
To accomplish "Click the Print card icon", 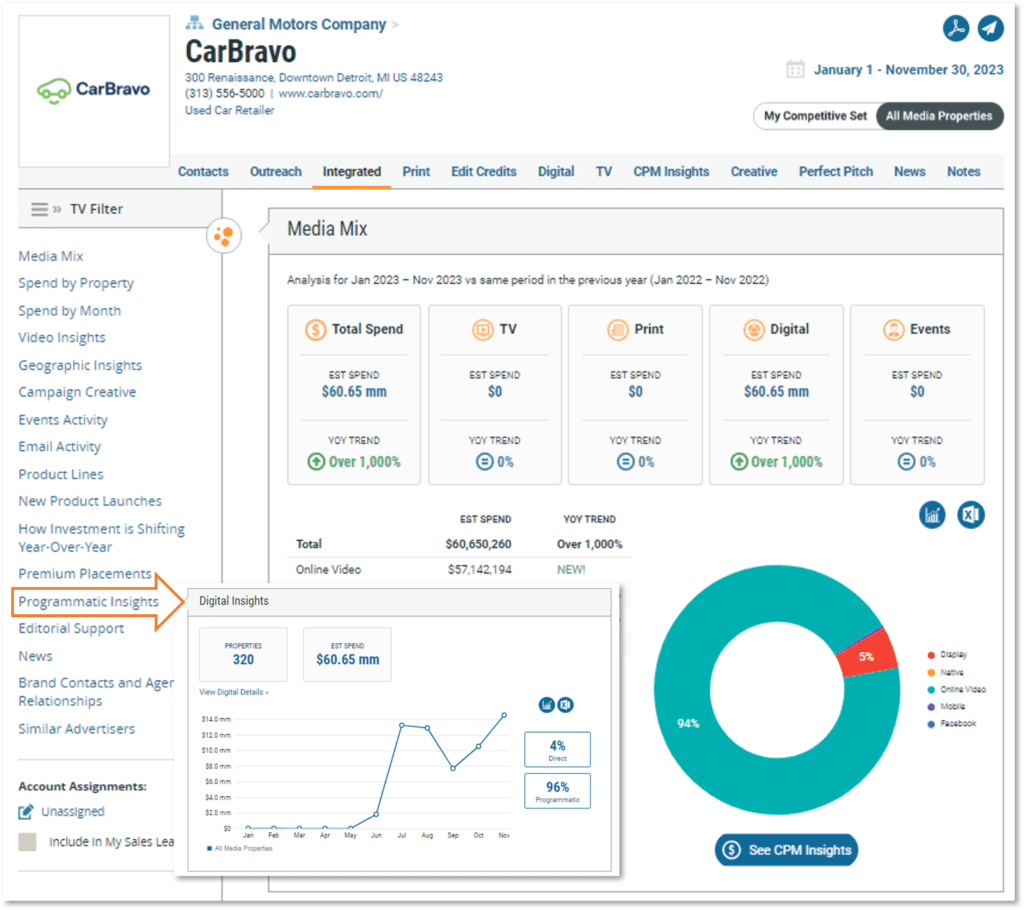I will click(617, 329).
